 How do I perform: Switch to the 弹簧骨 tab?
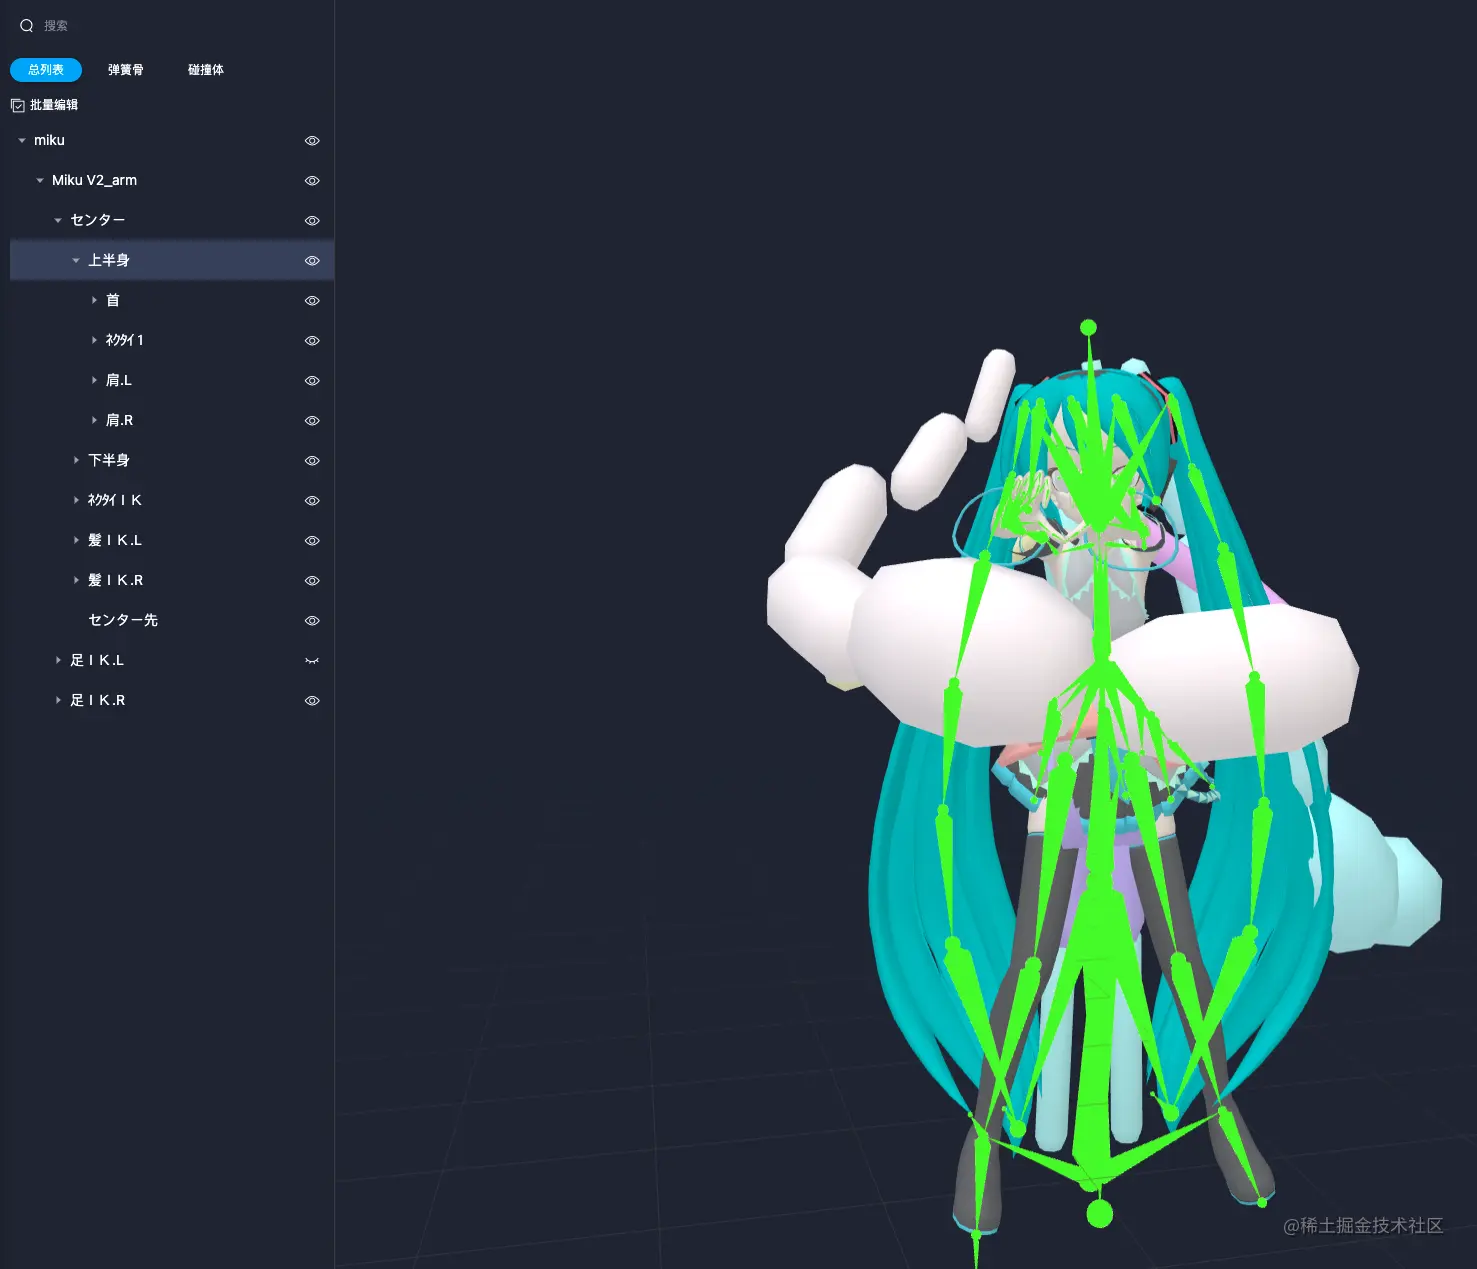pos(126,70)
